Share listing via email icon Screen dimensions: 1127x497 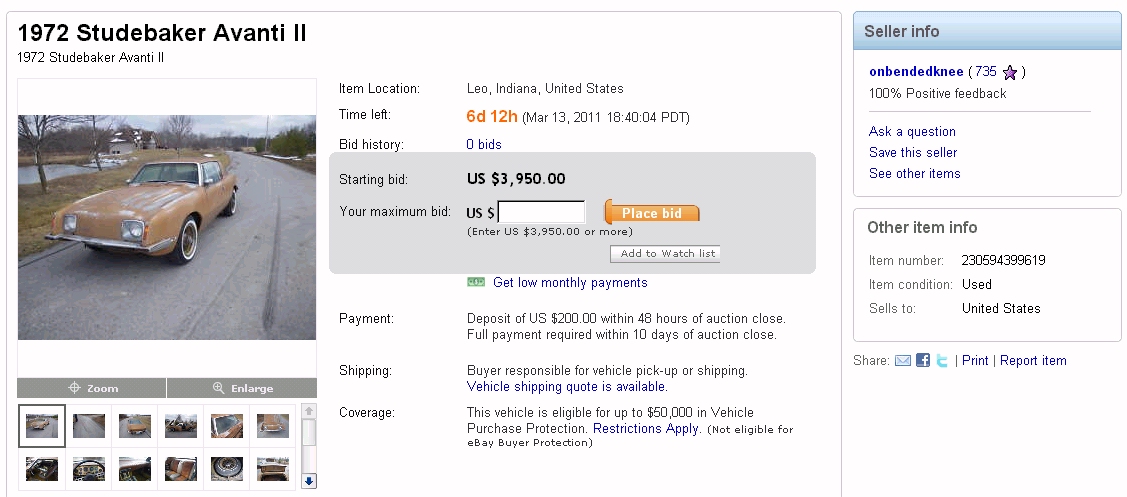(x=902, y=361)
